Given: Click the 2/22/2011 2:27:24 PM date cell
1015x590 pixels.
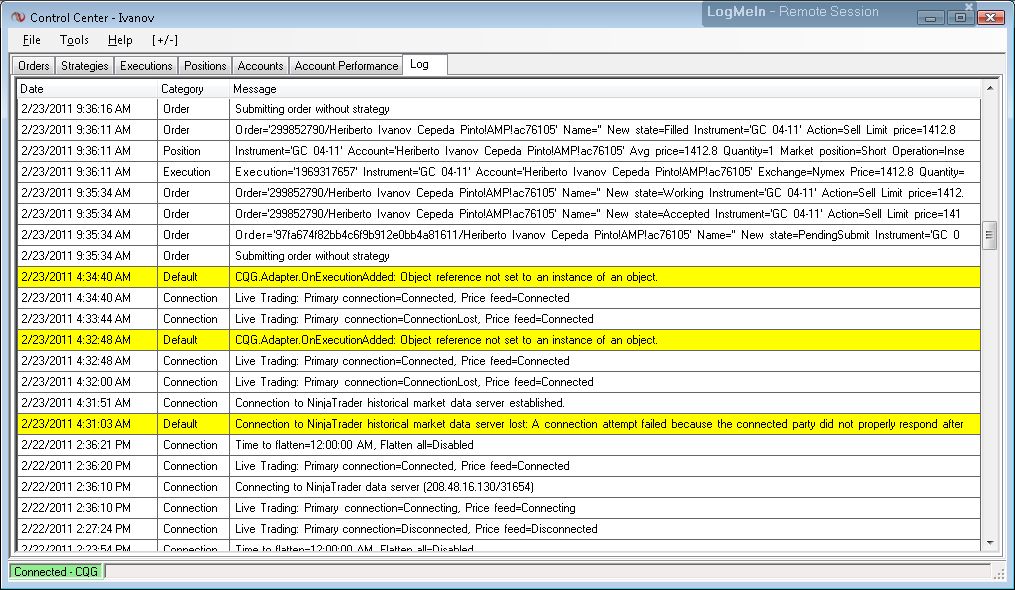Looking at the screenshot, I should [x=87, y=528].
